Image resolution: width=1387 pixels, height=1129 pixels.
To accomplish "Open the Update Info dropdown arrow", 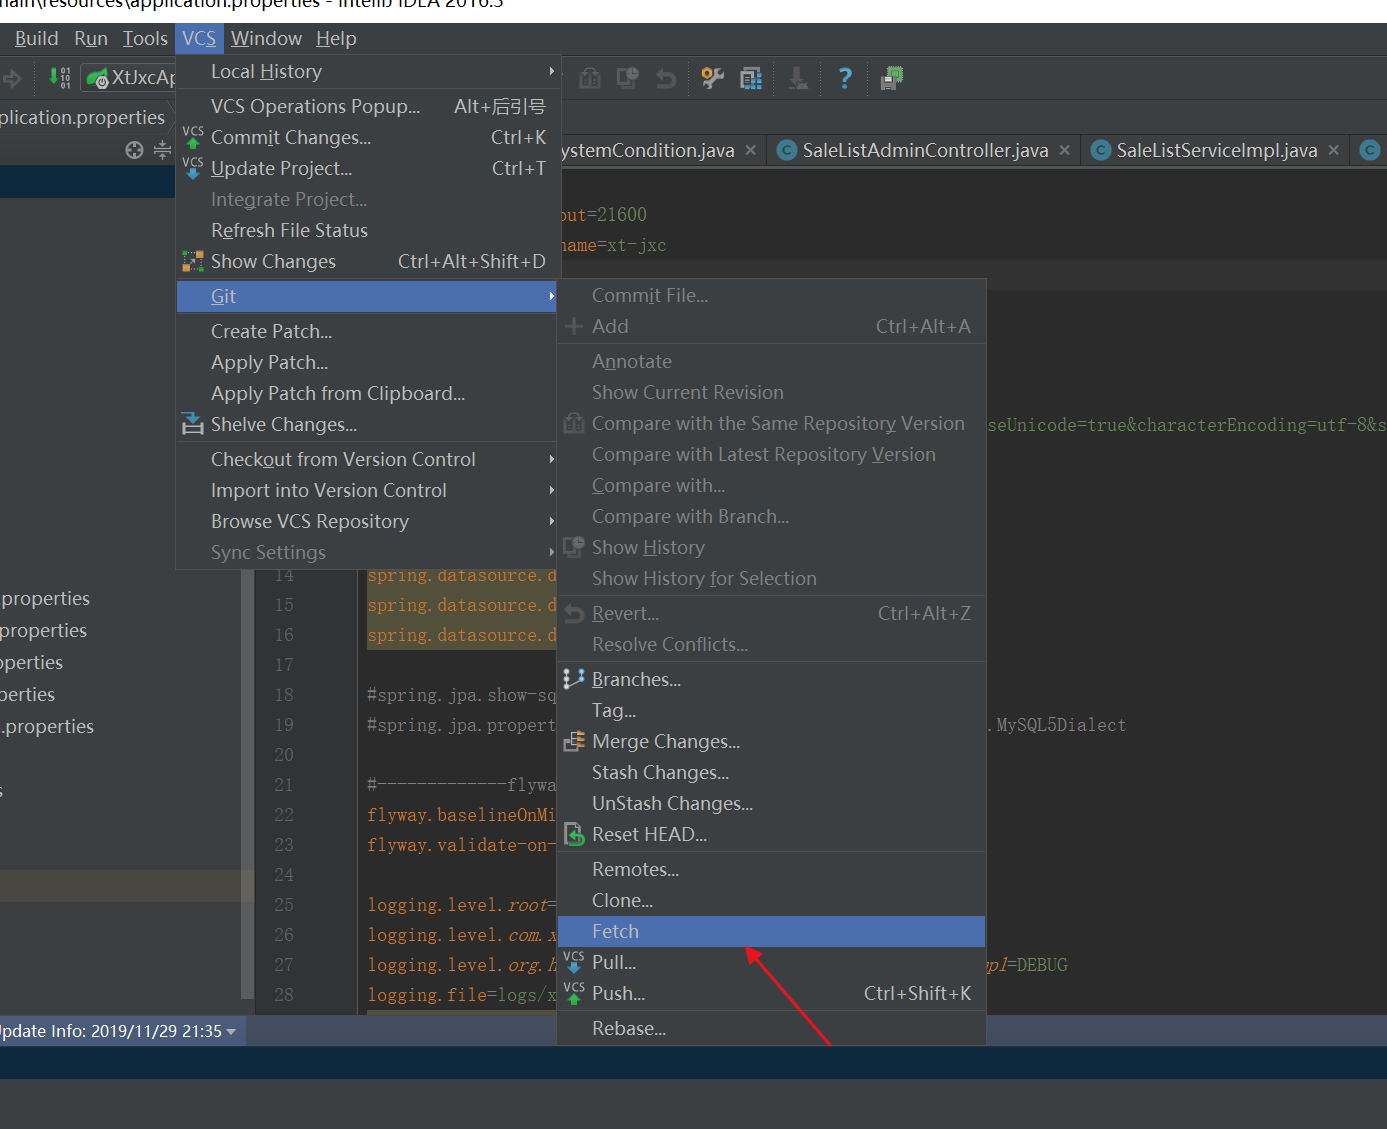I will coord(232,1032).
